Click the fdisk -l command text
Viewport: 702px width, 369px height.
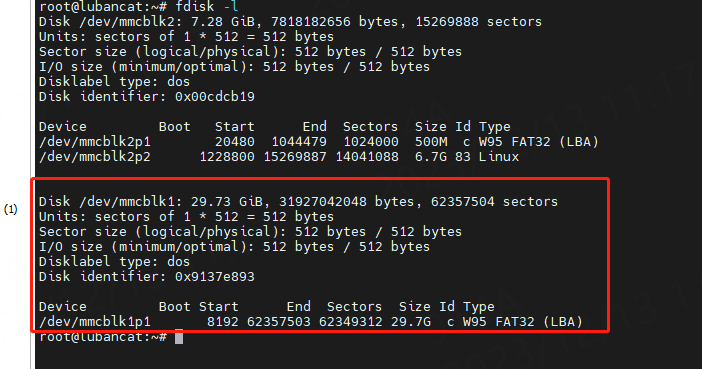206,6
